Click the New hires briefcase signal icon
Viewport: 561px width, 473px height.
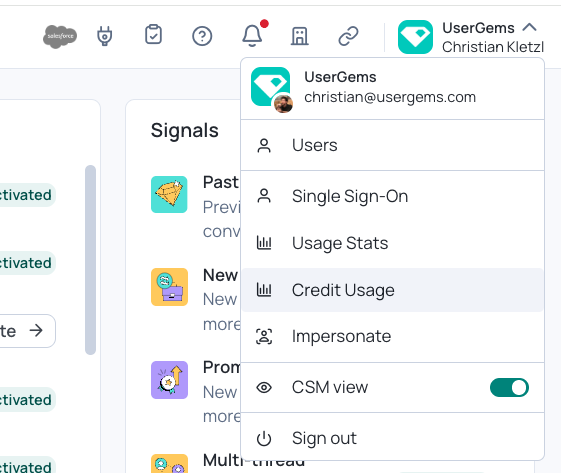(x=169, y=287)
